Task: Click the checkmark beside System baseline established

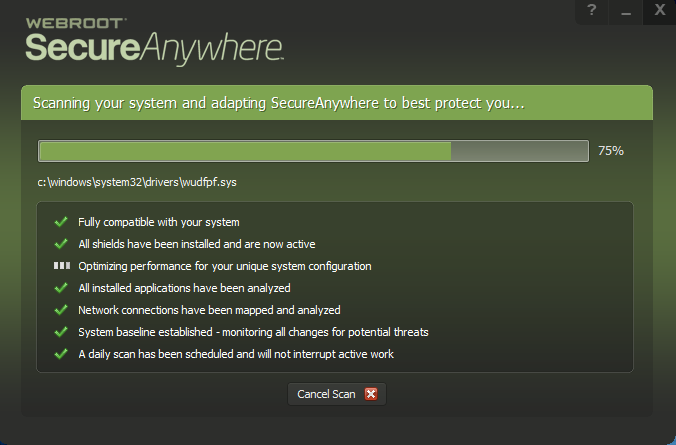Action: tap(61, 332)
